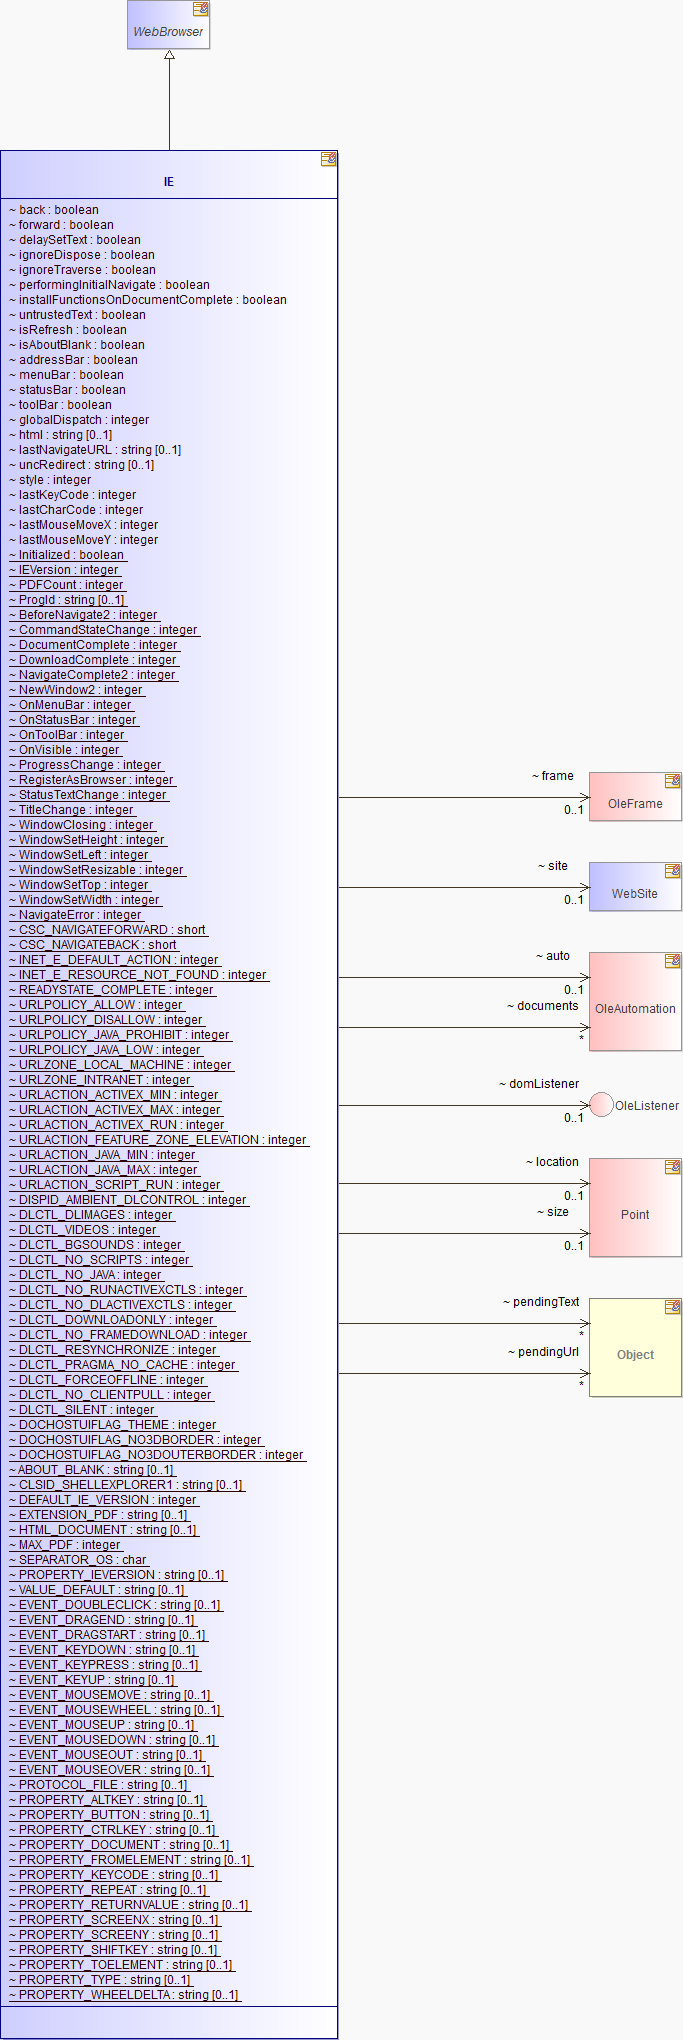
Task: Click the '~ pendingUrl' association label
Action: click(544, 1352)
